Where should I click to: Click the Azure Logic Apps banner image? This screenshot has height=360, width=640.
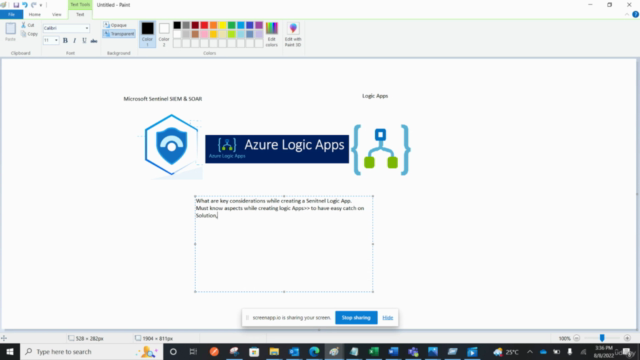point(277,149)
